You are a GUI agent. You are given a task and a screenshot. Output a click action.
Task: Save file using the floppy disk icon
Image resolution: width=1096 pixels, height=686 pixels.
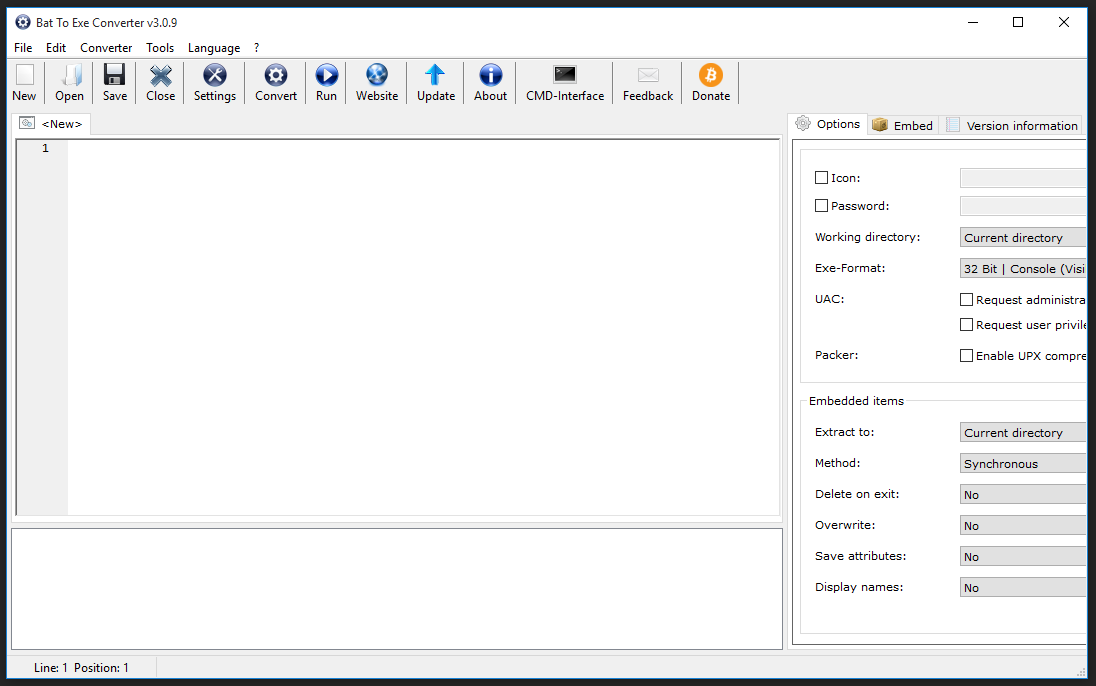115,76
